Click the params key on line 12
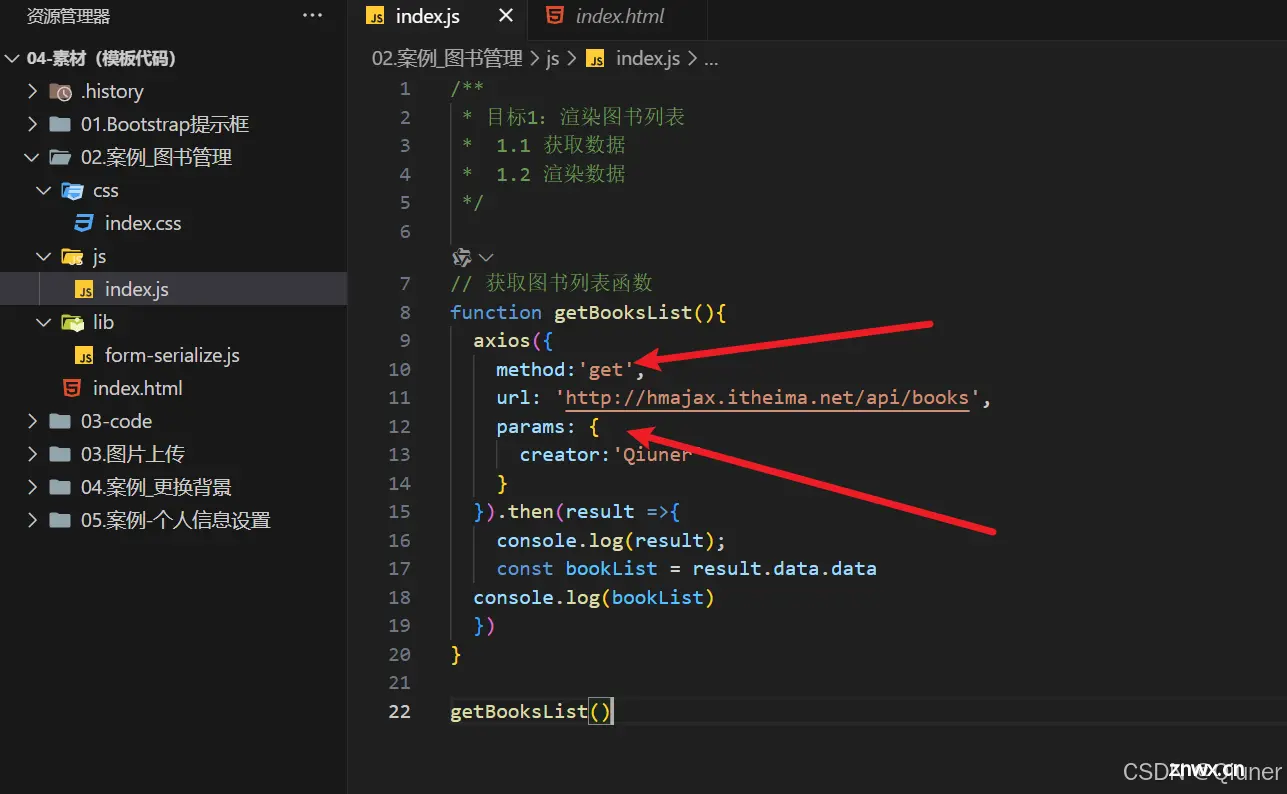 click(531, 427)
